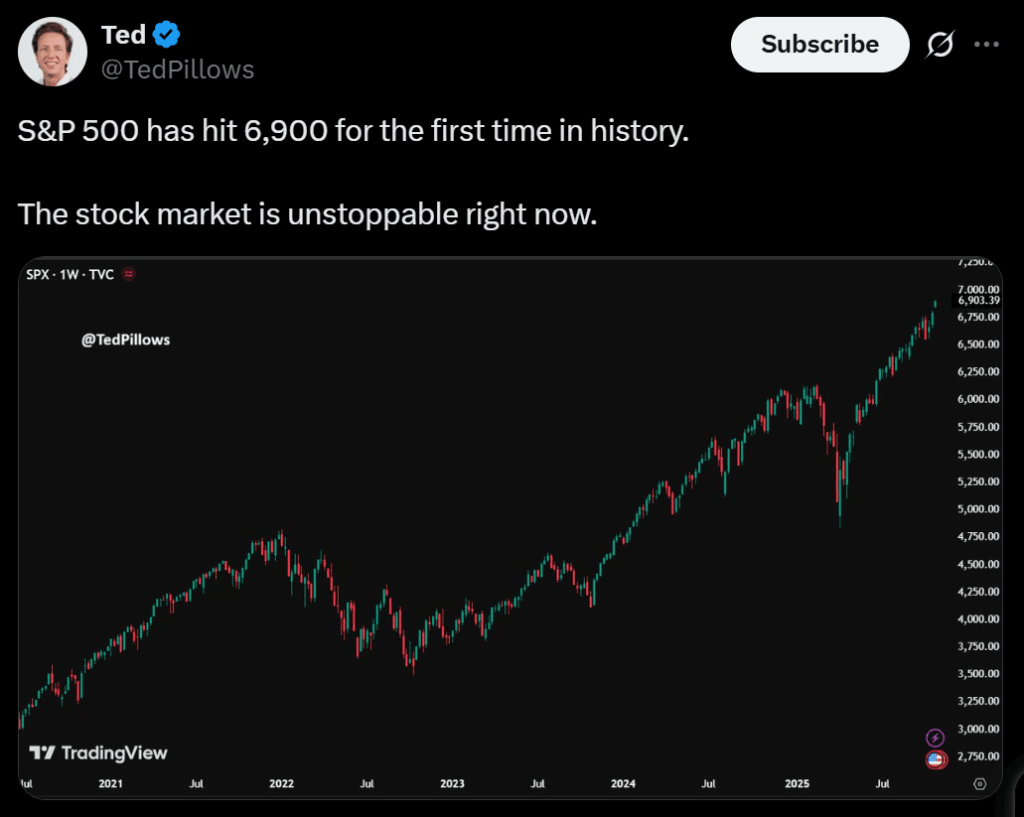1024x817 pixels.
Task: Click the 2025 label on time axis
Action: coord(794,784)
